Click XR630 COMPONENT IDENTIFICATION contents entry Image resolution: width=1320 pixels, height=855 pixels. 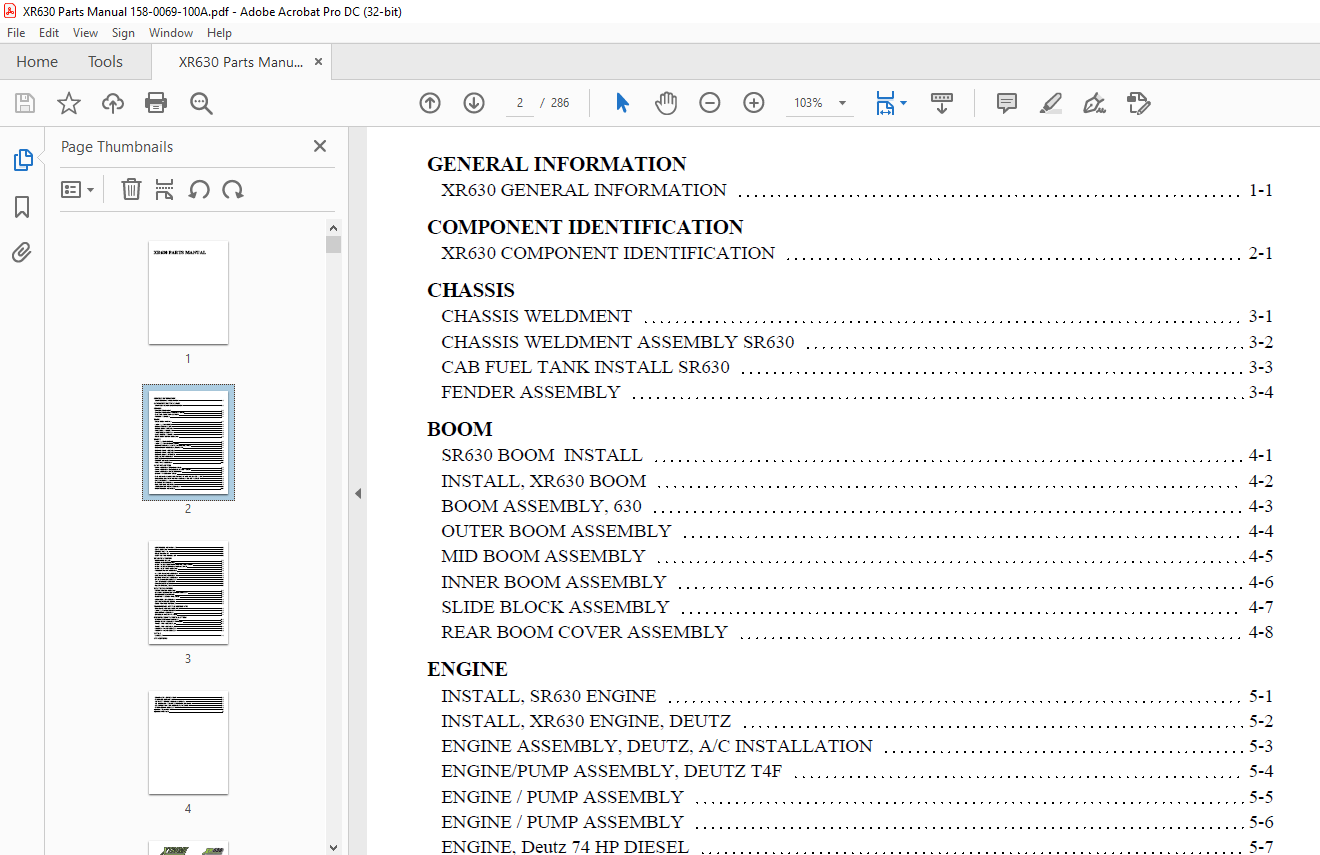(856, 253)
